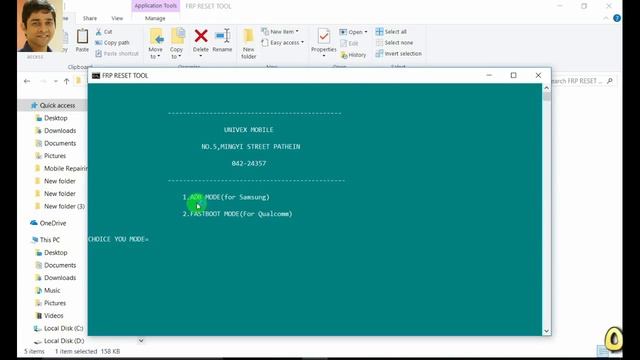
Task: Select OneDrive in the navigation pane
Action: click(x=53, y=223)
